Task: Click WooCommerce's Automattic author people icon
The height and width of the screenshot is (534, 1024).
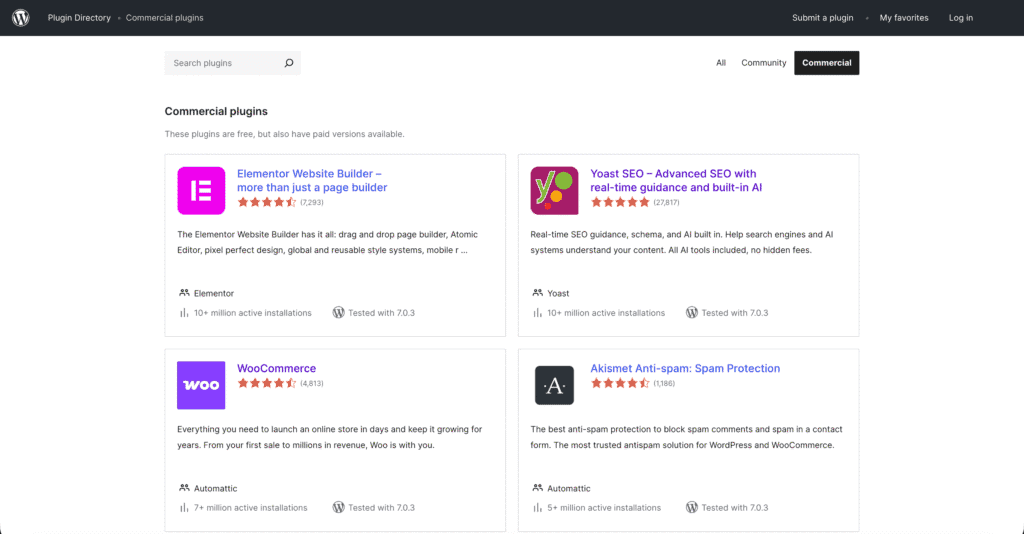Action: pos(184,488)
